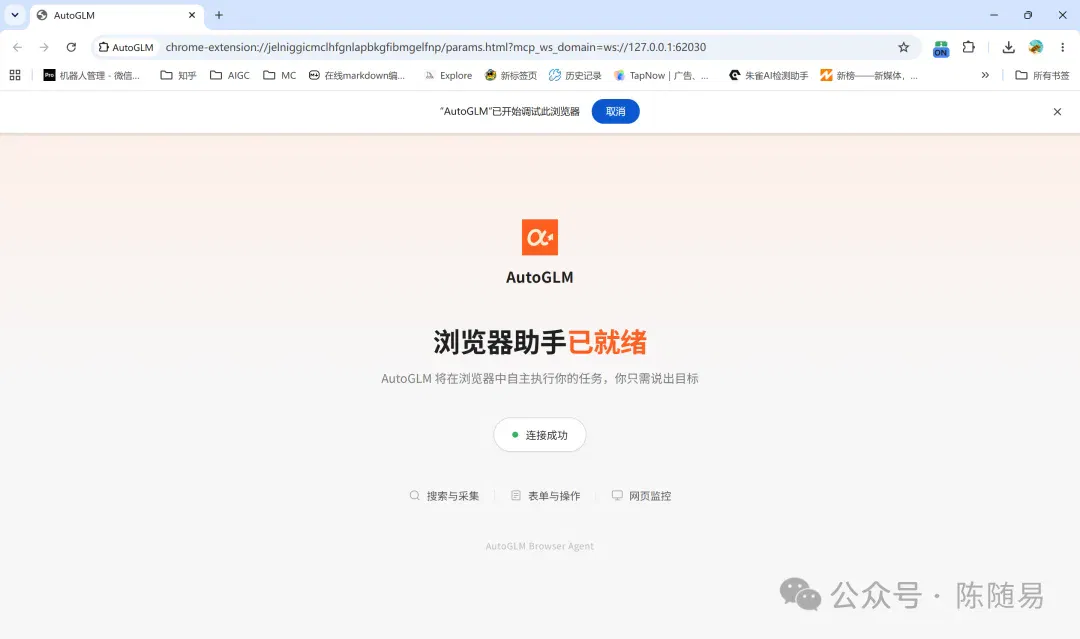The height and width of the screenshot is (639, 1080).
Task: Click the browser forward arrow
Action: 44,47
